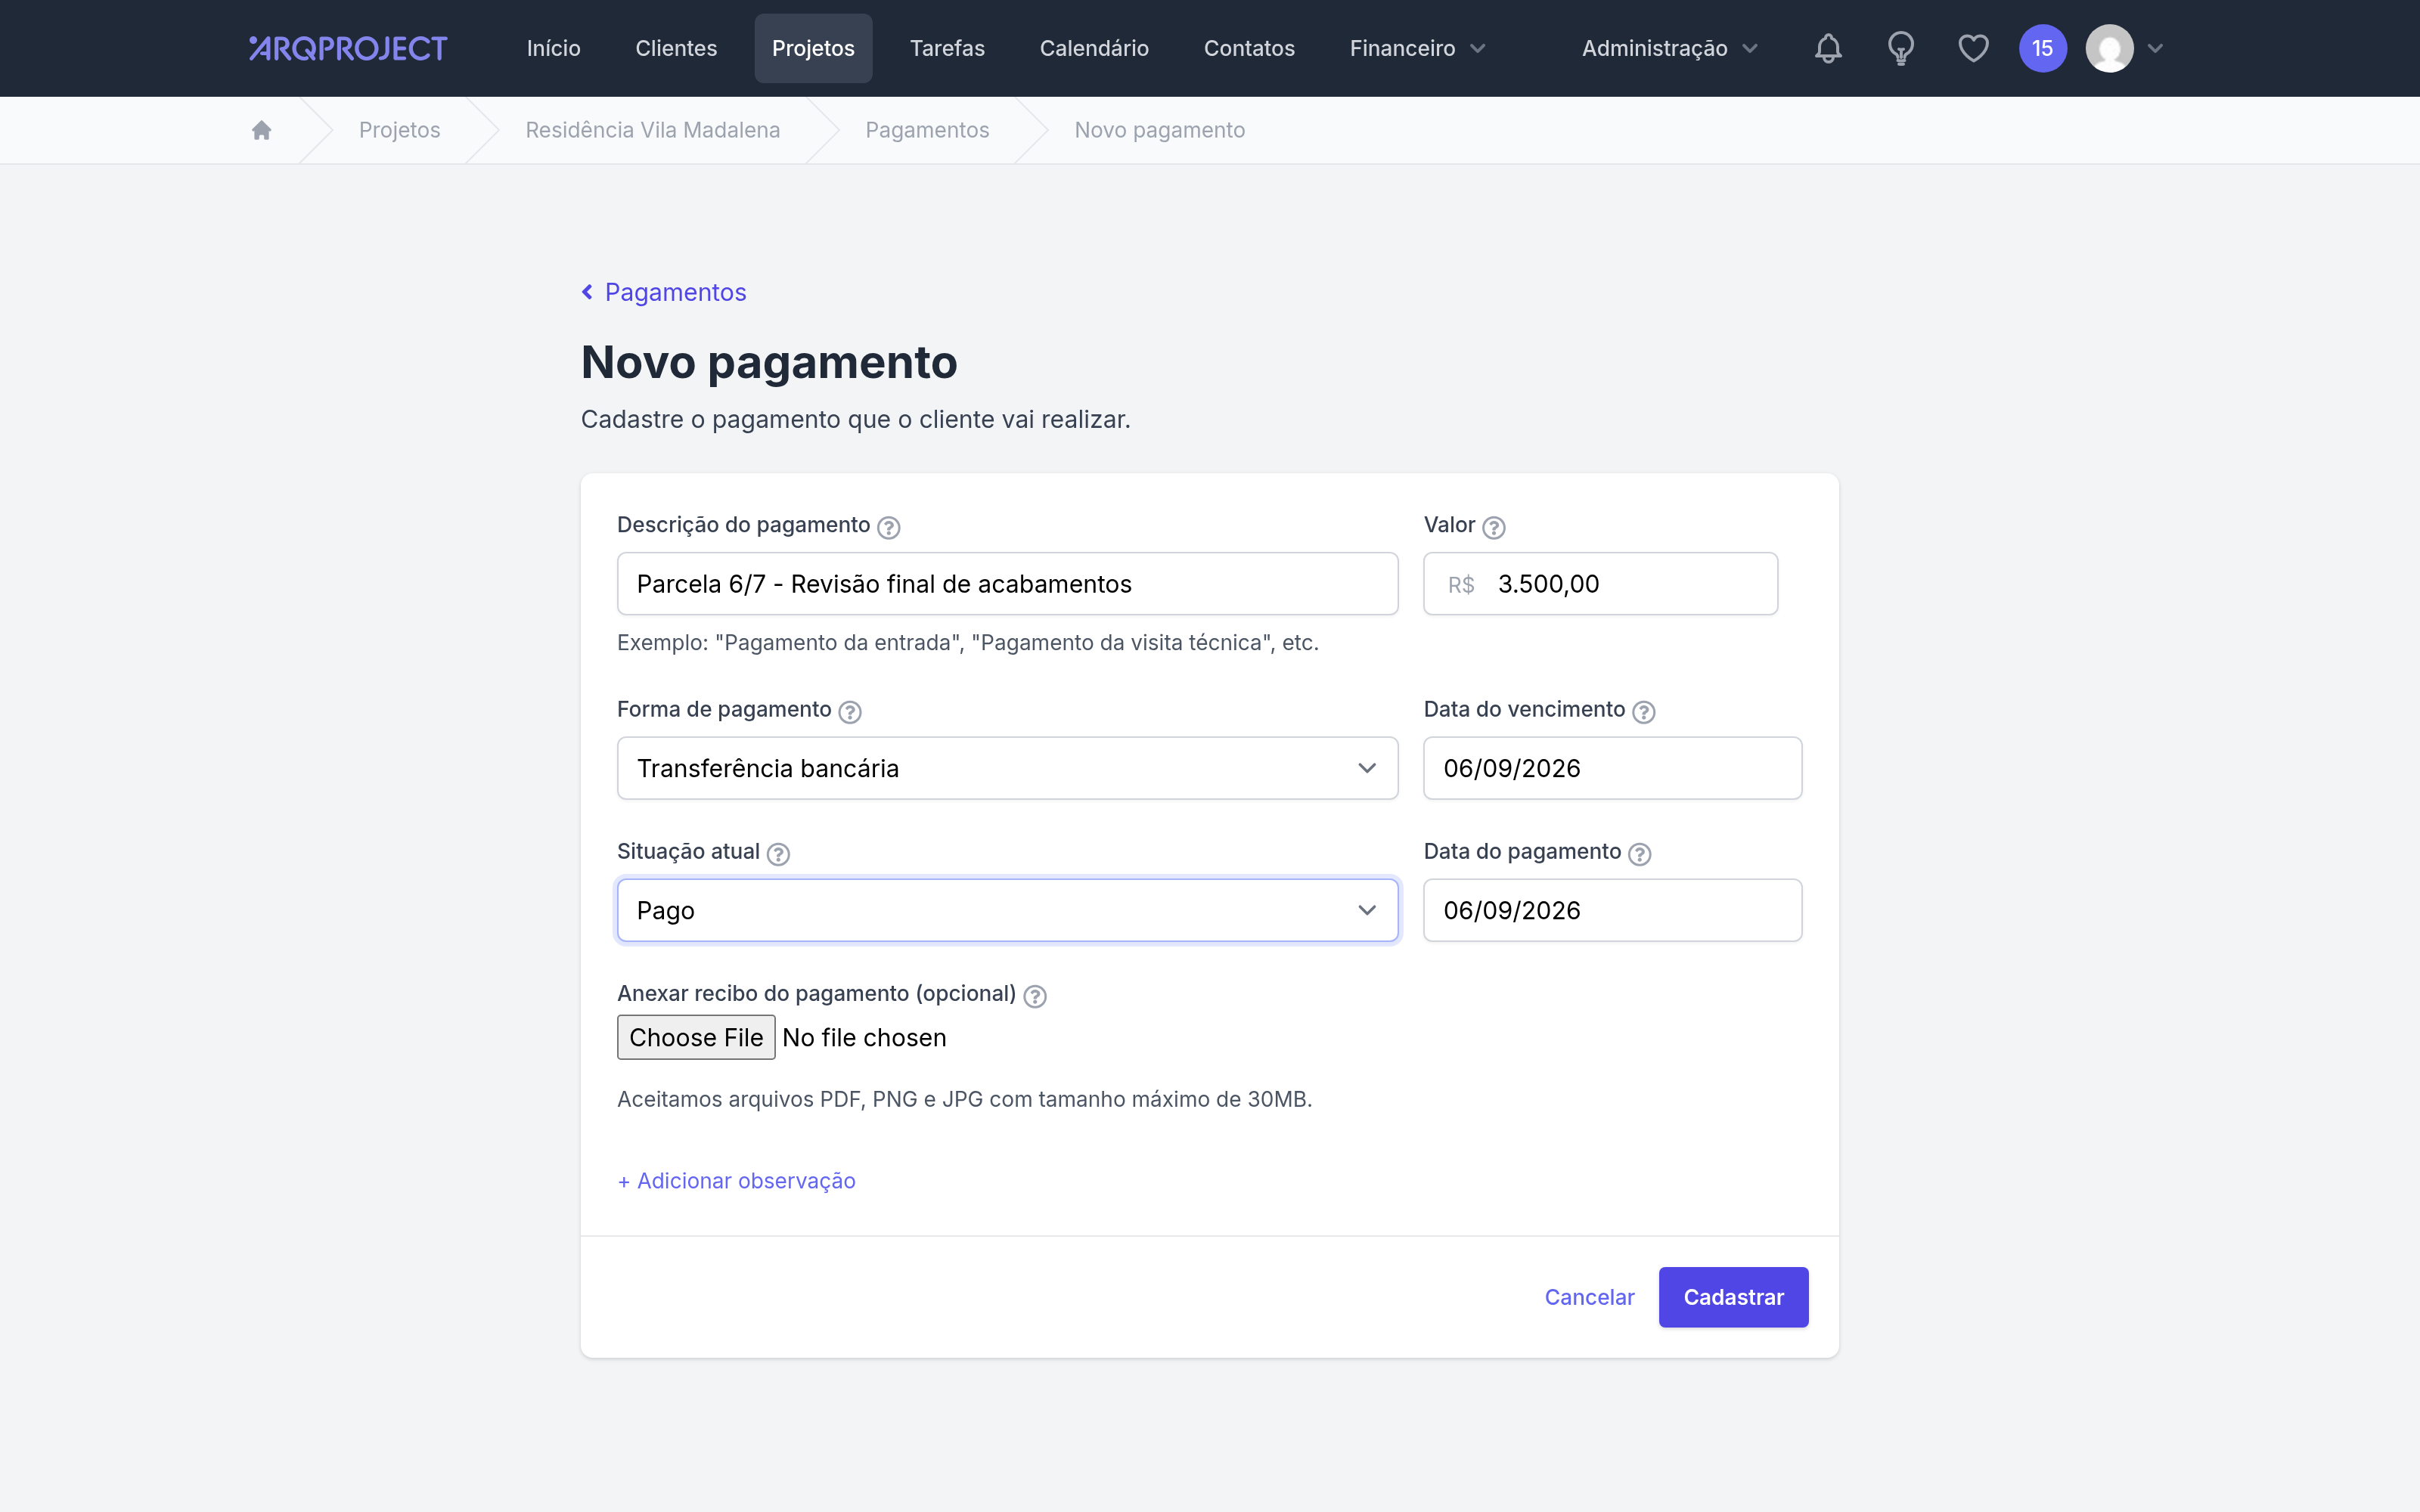2420x1512 pixels.
Task: Click the Data do pagamento field
Action: pyautogui.click(x=1612, y=910)
